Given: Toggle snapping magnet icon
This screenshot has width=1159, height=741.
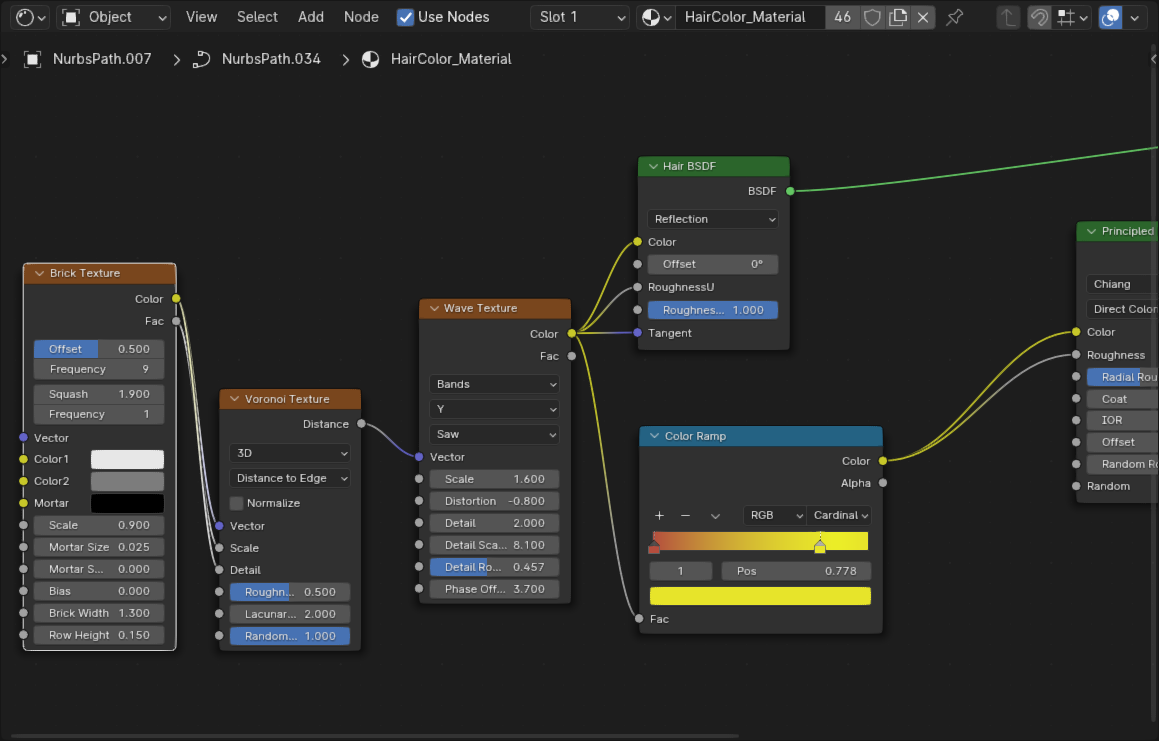Looking at the screenshot, I should tap(1039, 17).
